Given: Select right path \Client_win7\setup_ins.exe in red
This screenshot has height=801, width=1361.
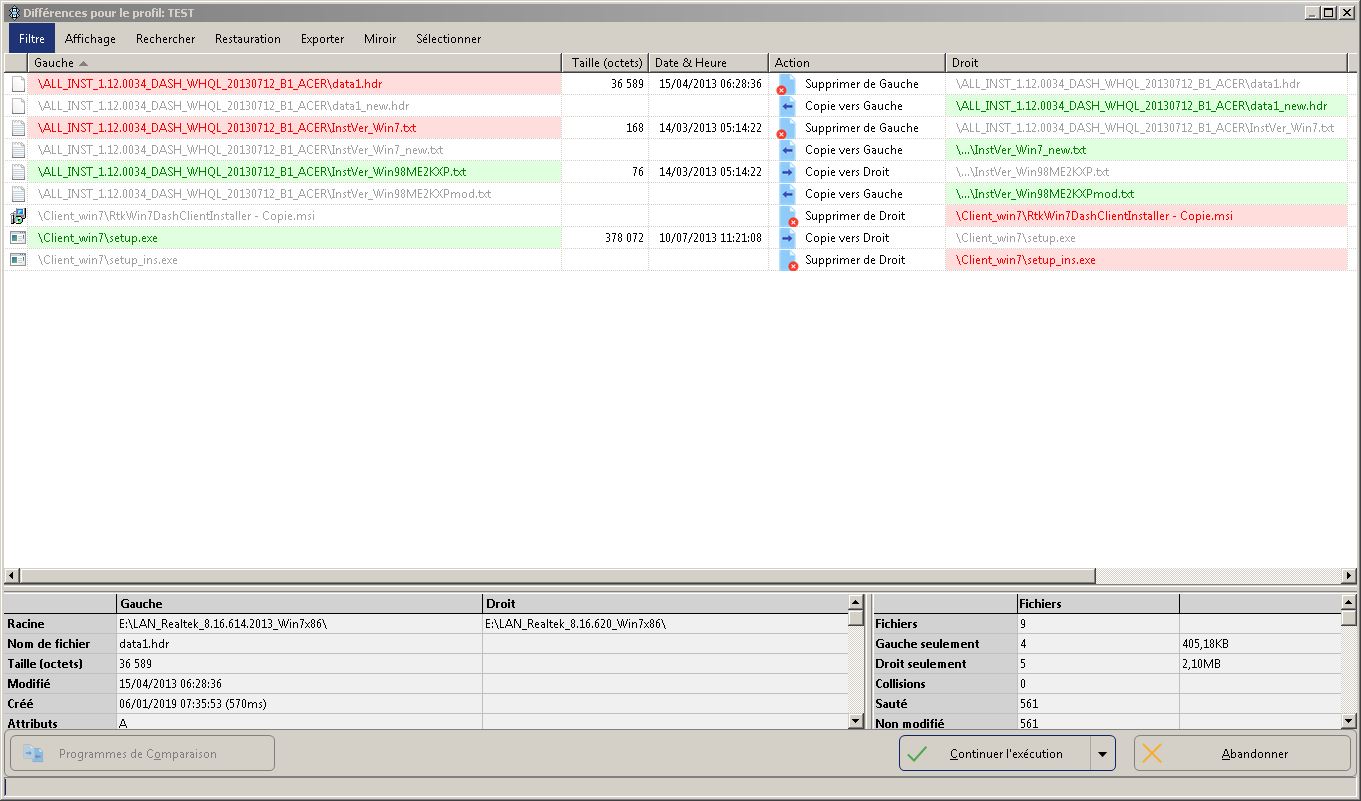Looking at the screenshot, I should coord(1026,260).
